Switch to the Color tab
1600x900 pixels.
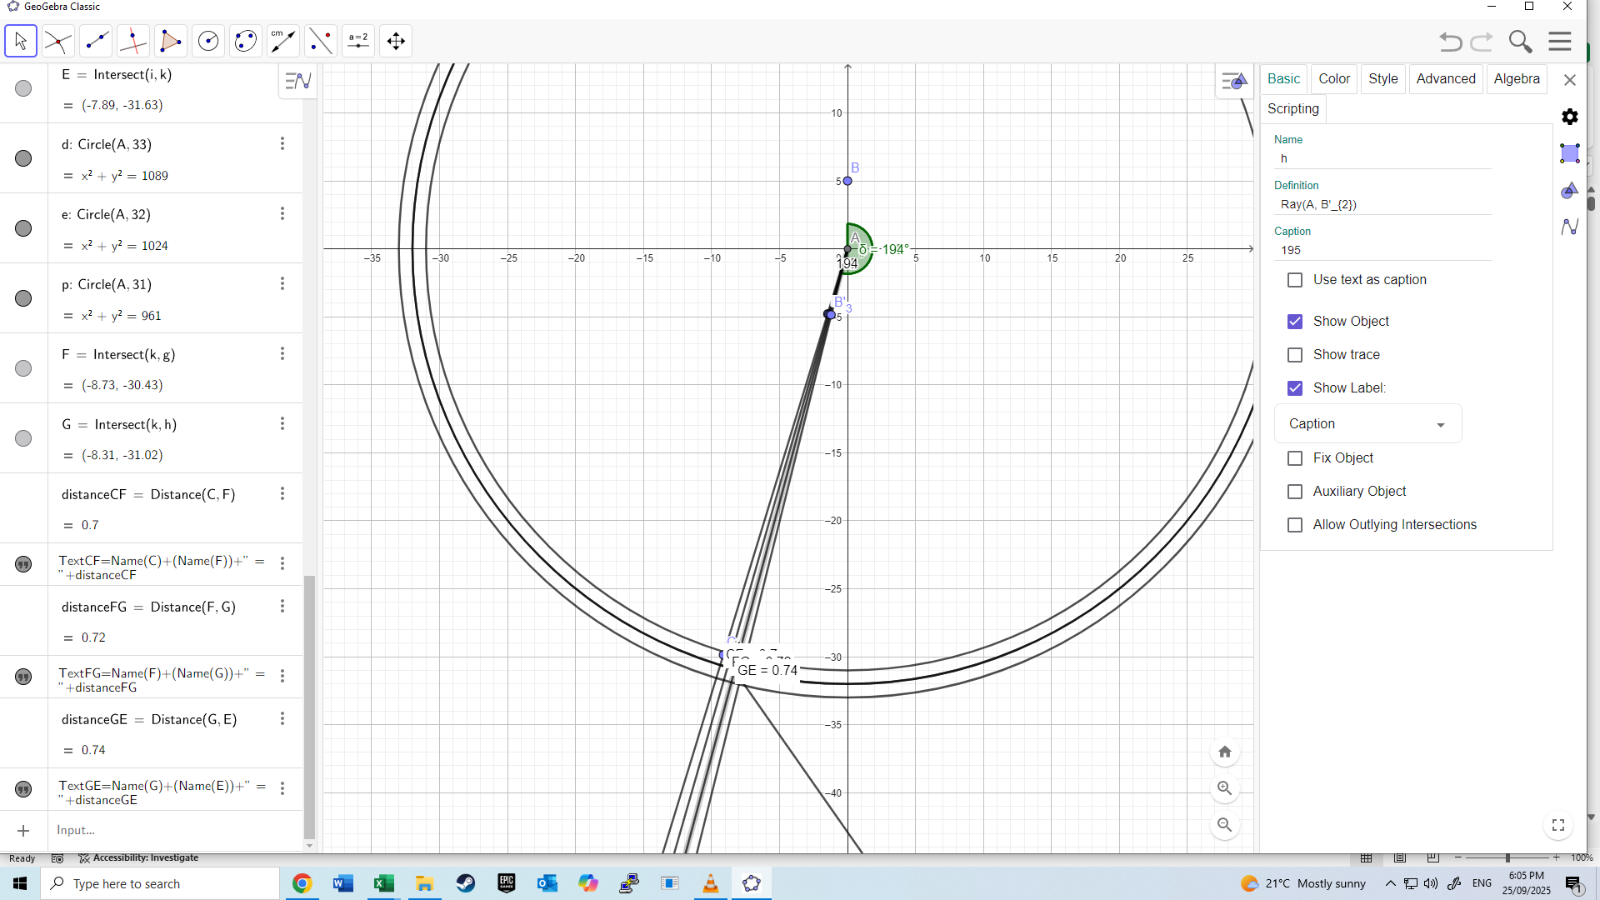1334,79
